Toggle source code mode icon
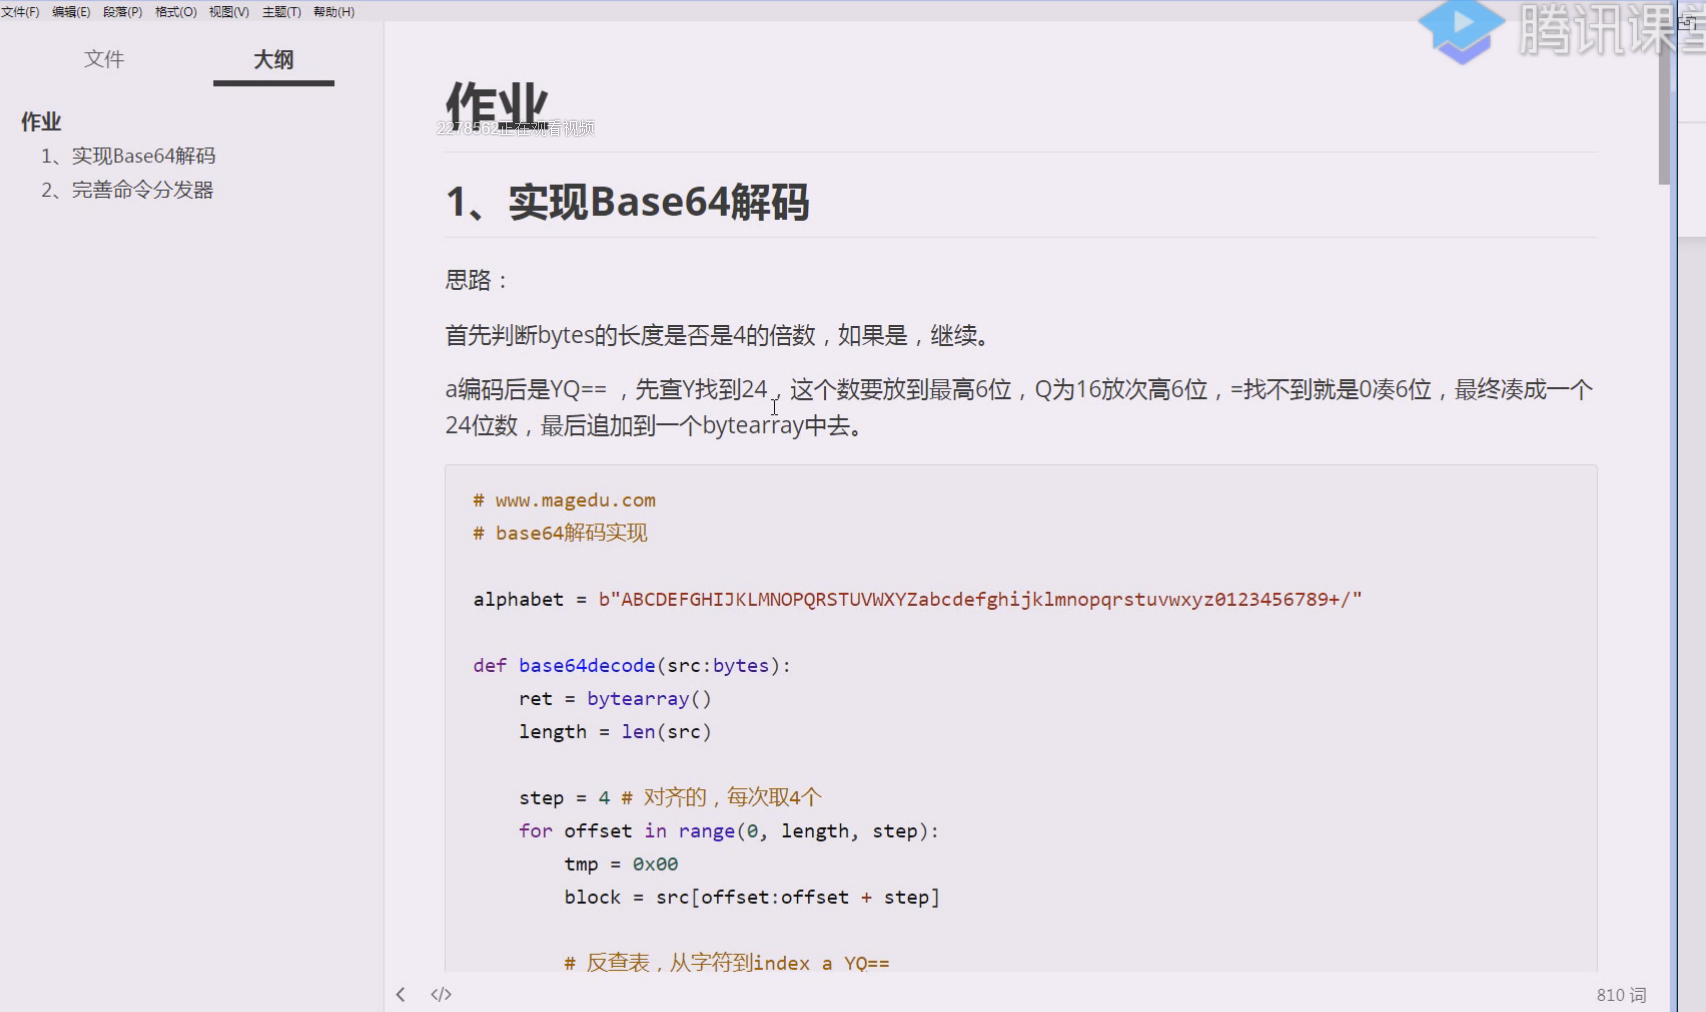 point(441,994)
